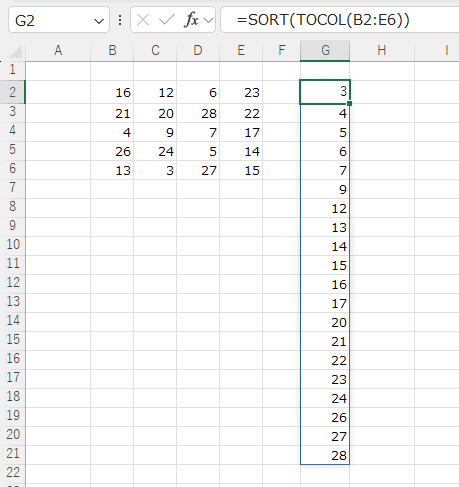459x487 pixels.
Task: Select row 21 header
Action: 13,454
